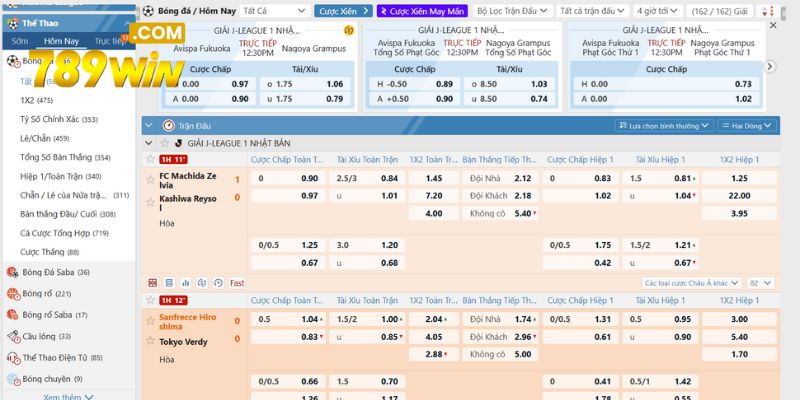Click 1X2 odds 7.20 for Kashiwa Reysol
800x400 pixels.
[434, 195]
